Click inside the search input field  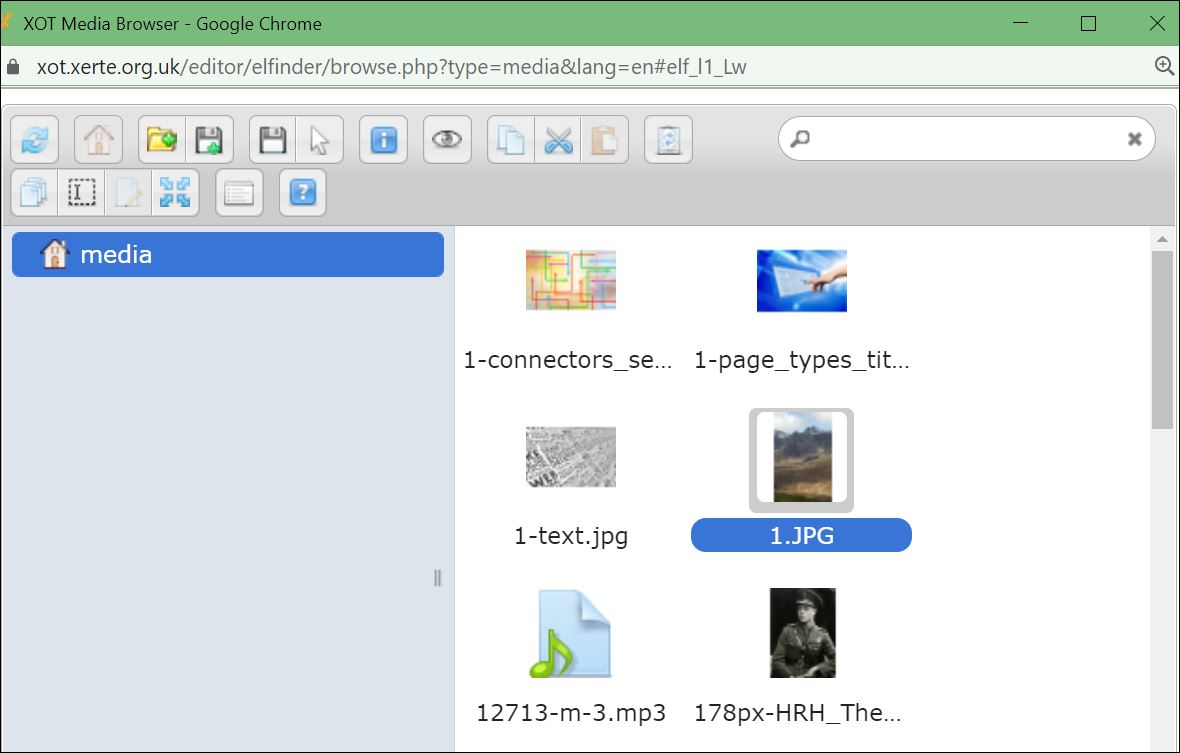coord(960,139)
